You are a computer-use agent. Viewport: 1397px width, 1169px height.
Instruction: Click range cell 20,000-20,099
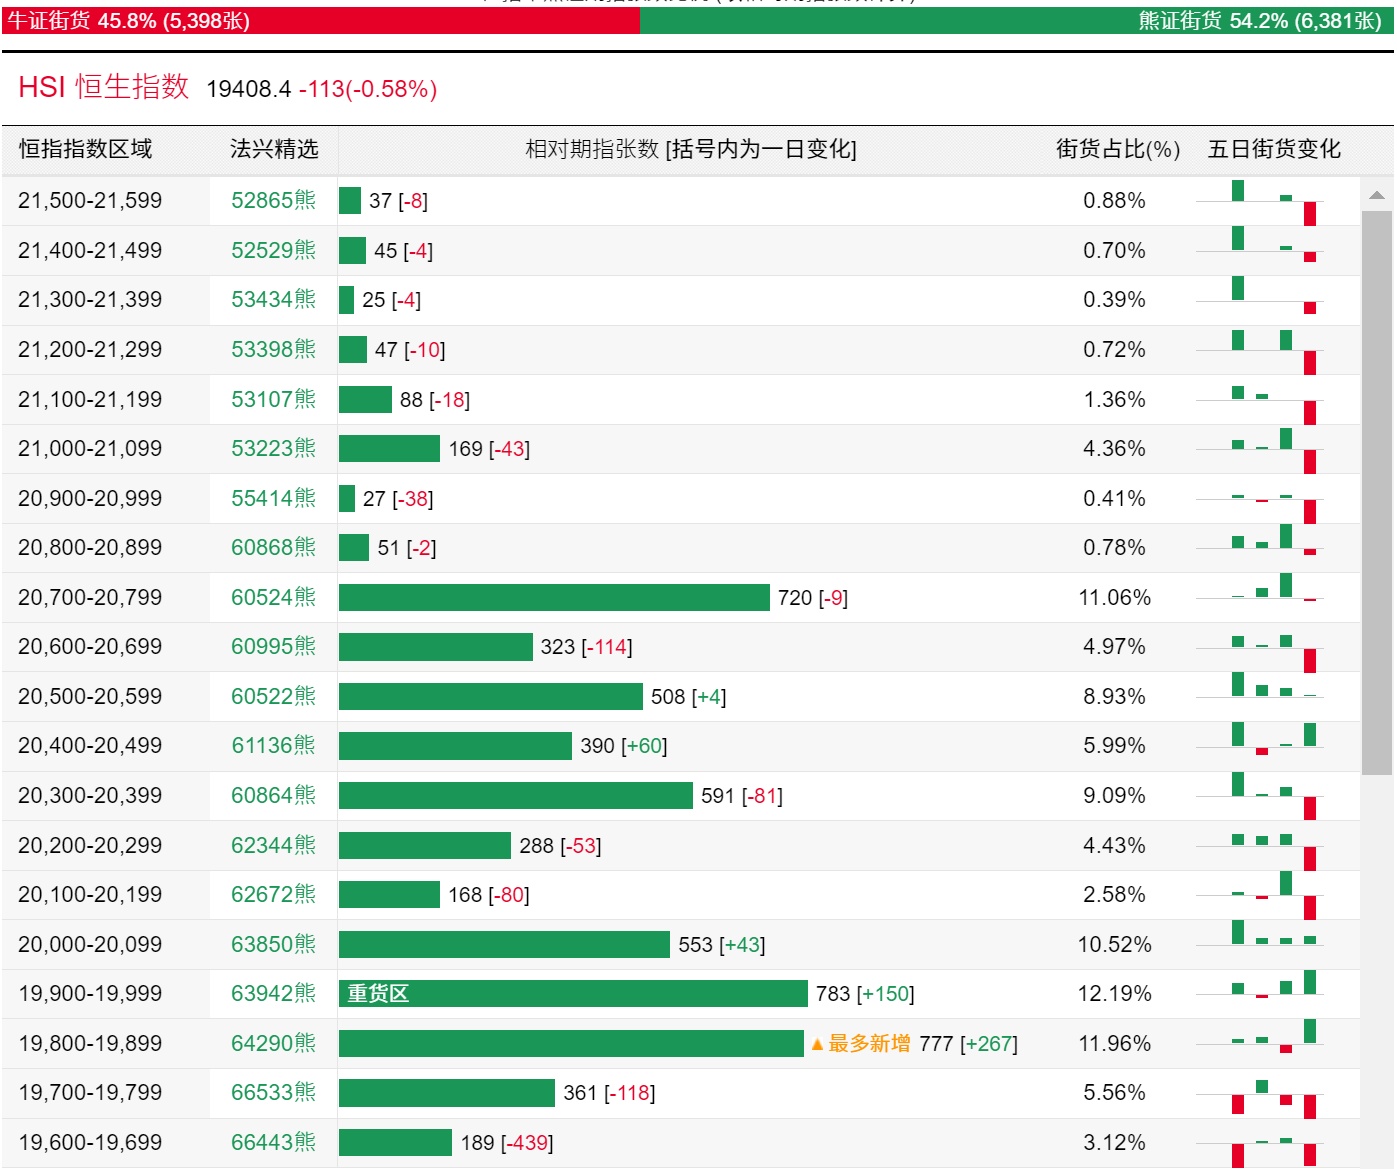click(x=90, y=945)
